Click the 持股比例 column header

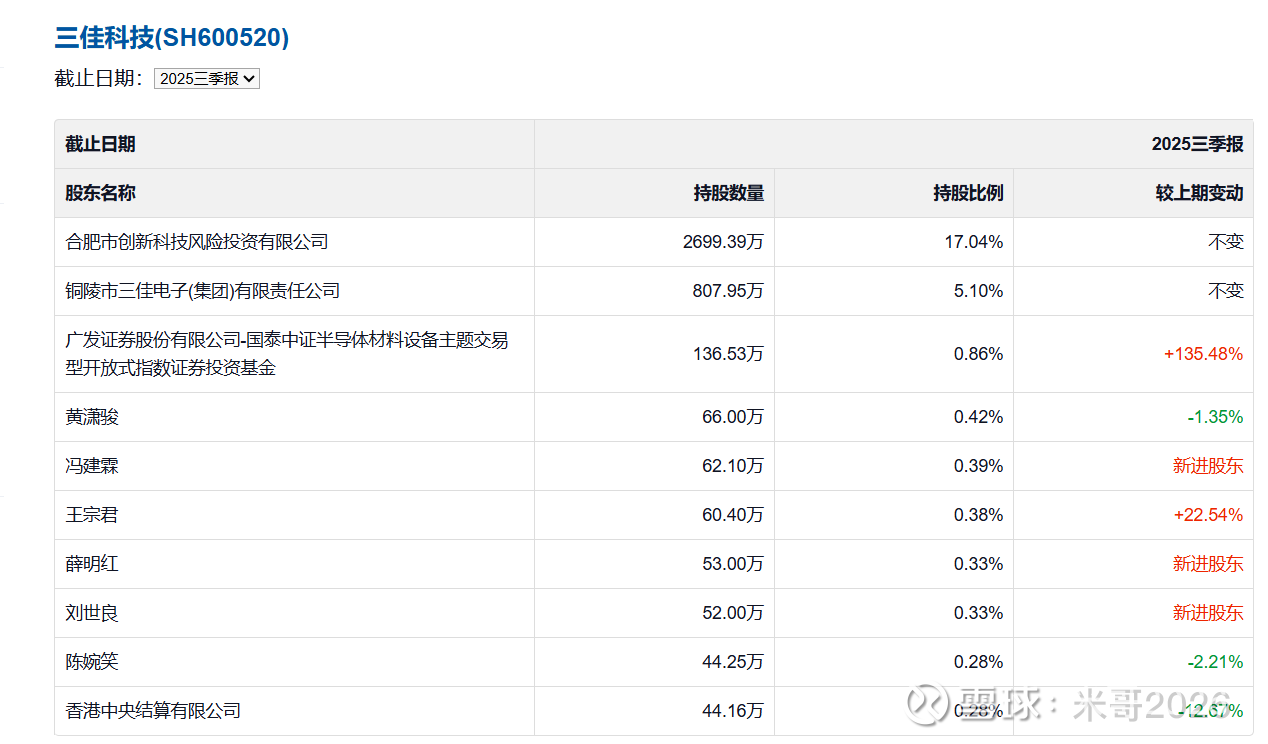(967, 193)
